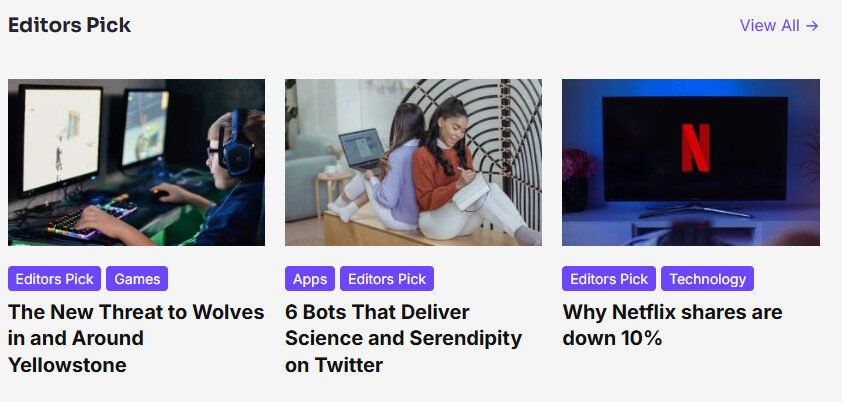
Task: Click the pink flowers beside the TV
Action: click(579, 164)
